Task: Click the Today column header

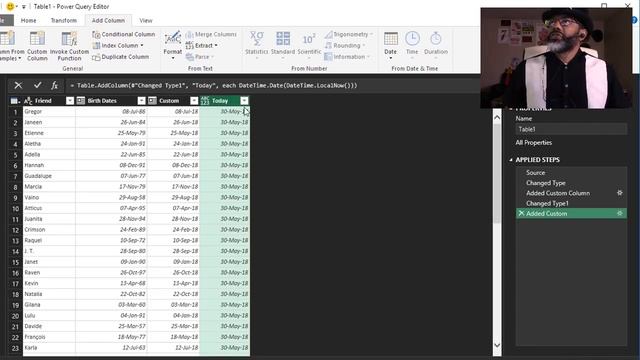Action: coord(224,101)
